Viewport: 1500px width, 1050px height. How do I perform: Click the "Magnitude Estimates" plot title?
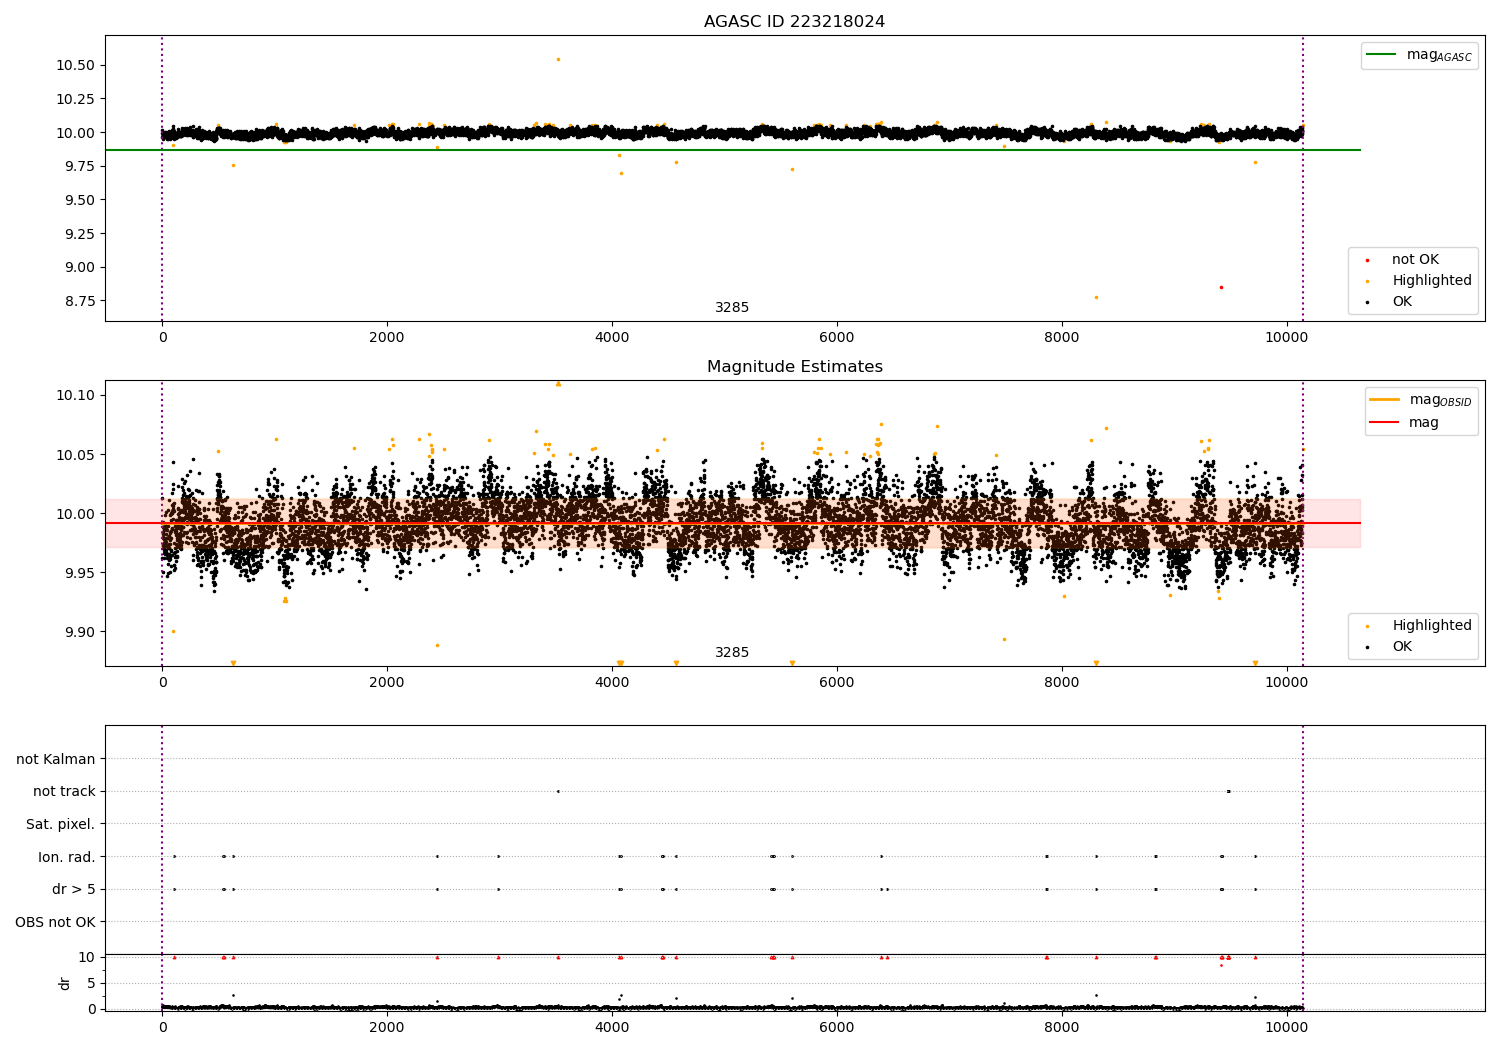coord(794,367)
